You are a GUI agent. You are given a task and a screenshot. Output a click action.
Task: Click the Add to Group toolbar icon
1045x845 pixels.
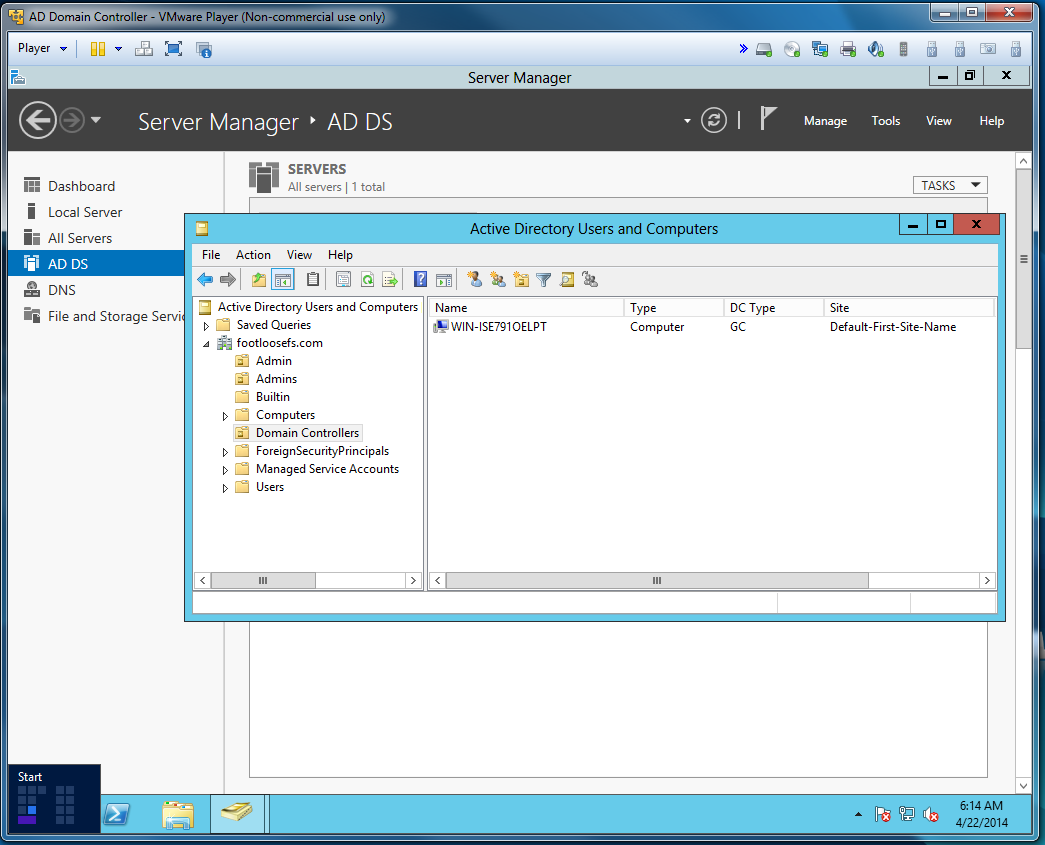[x=590, y=280]
